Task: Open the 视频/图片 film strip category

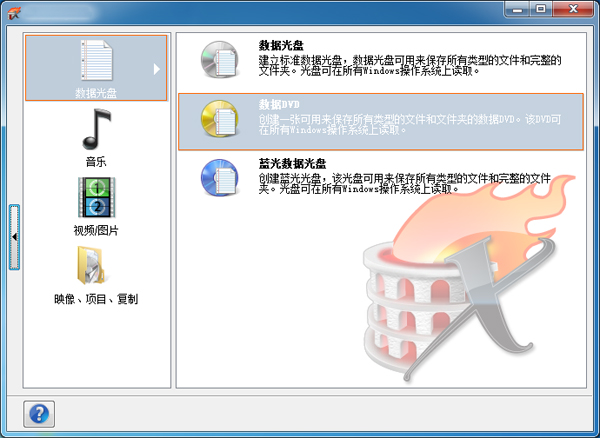Action: point(96,197)
